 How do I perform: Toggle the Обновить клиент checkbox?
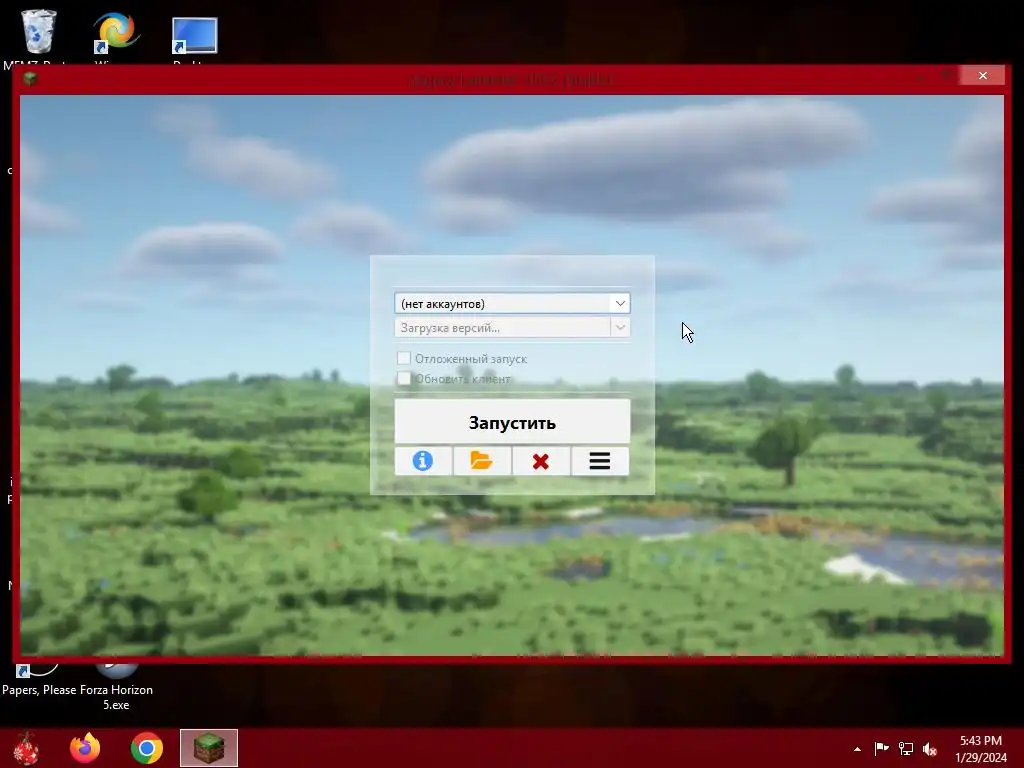[404, 378]
